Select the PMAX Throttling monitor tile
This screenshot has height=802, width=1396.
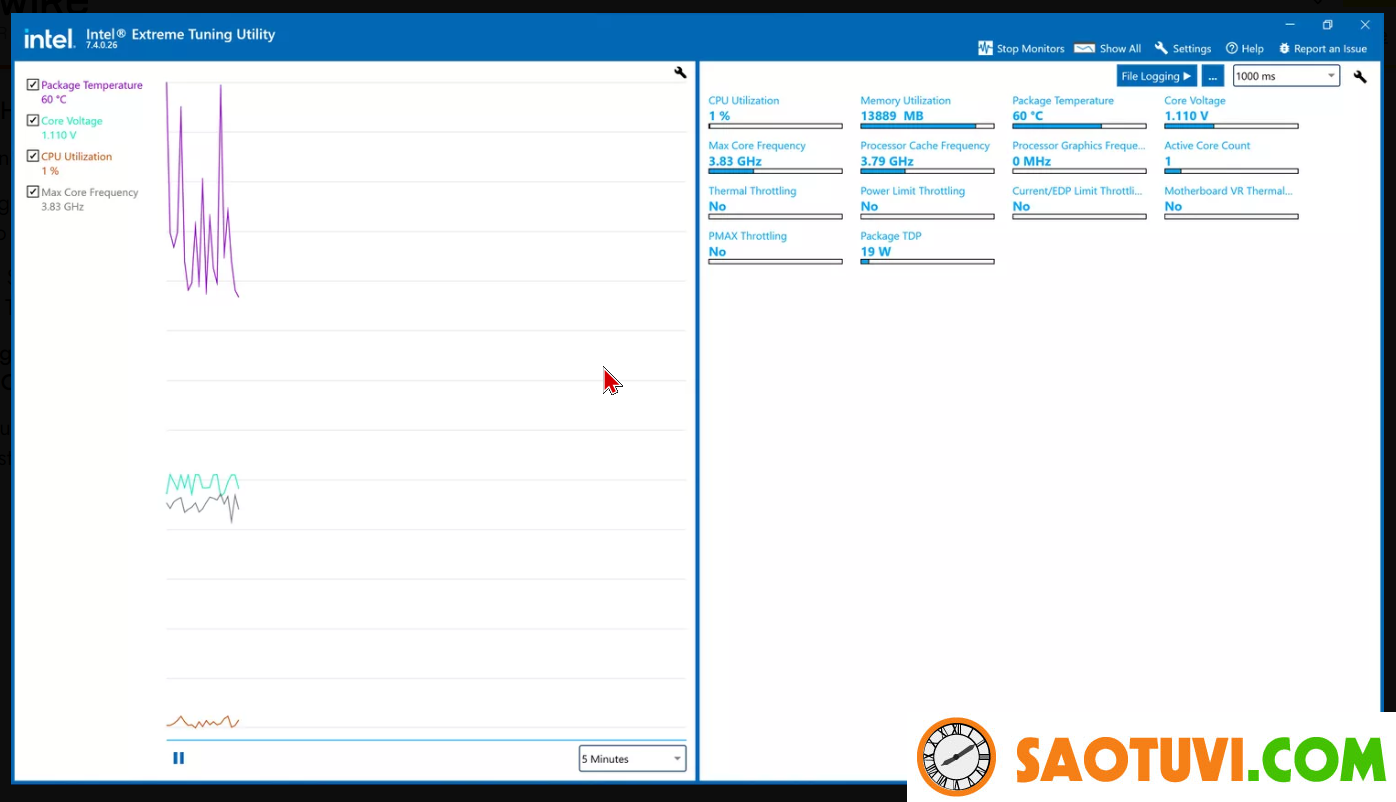coord(775,248)
